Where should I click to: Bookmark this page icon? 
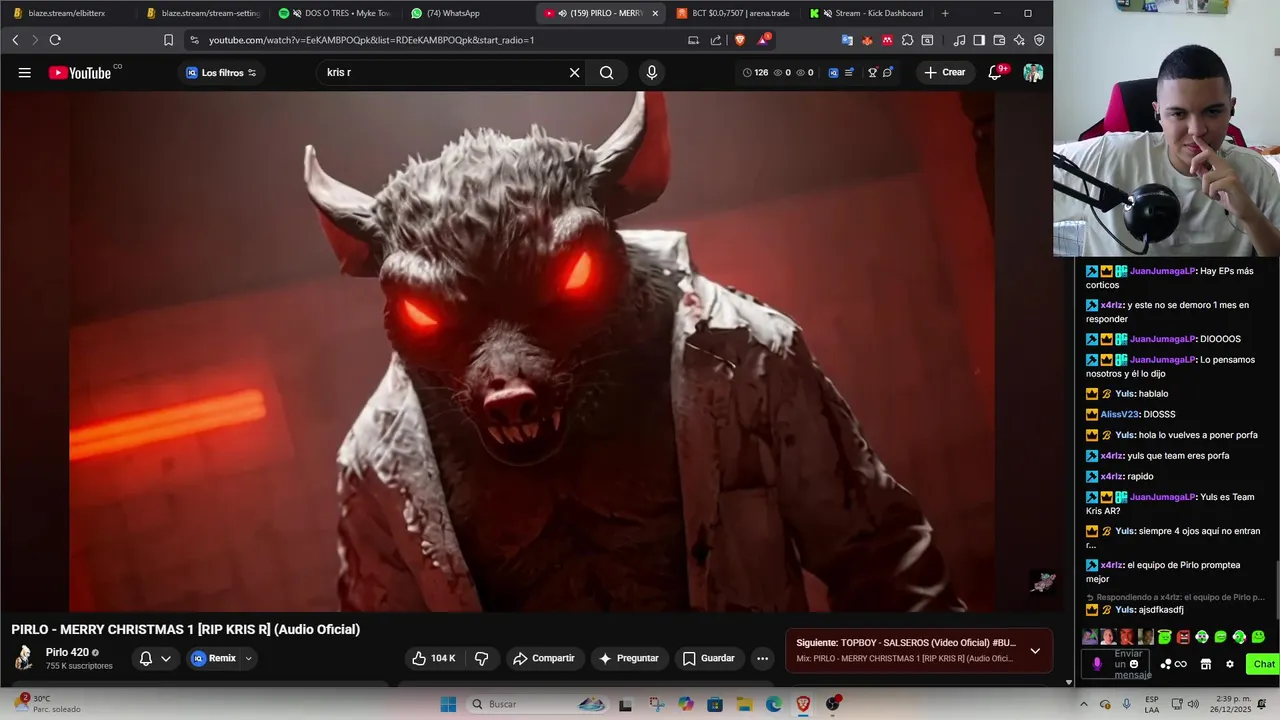coord(168,40)
